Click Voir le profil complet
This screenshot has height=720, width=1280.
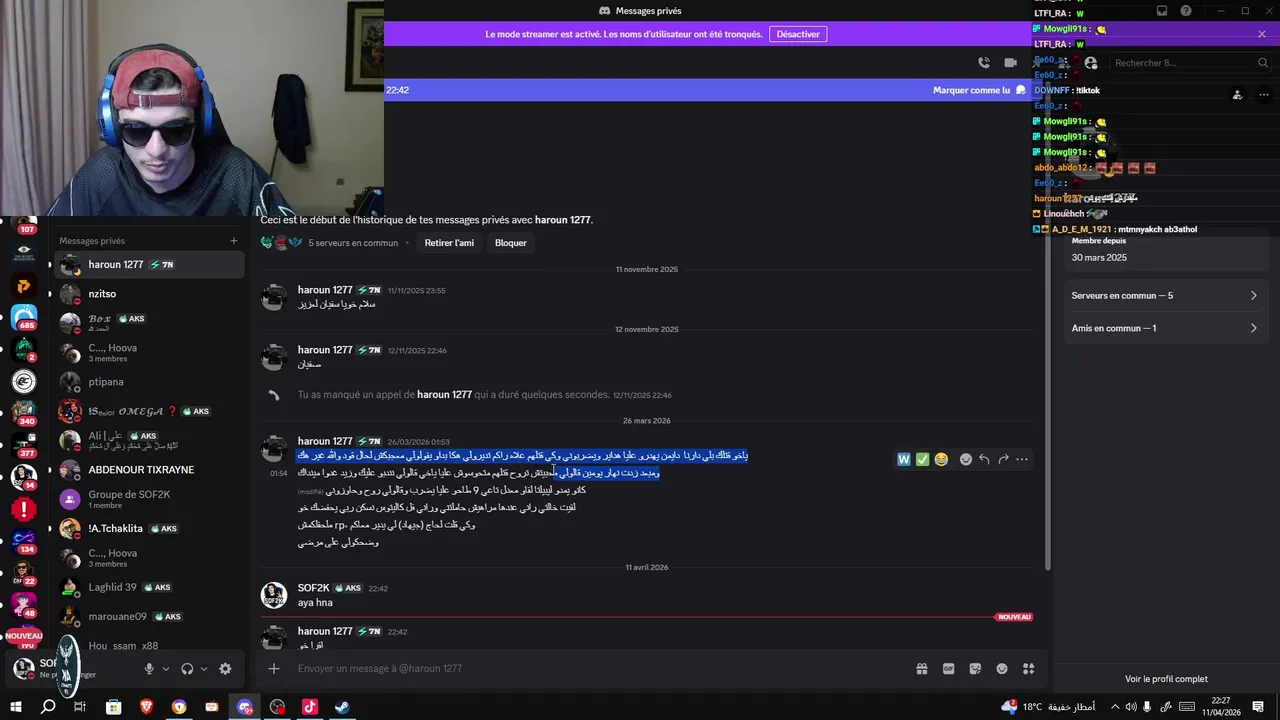point(1166,679)
